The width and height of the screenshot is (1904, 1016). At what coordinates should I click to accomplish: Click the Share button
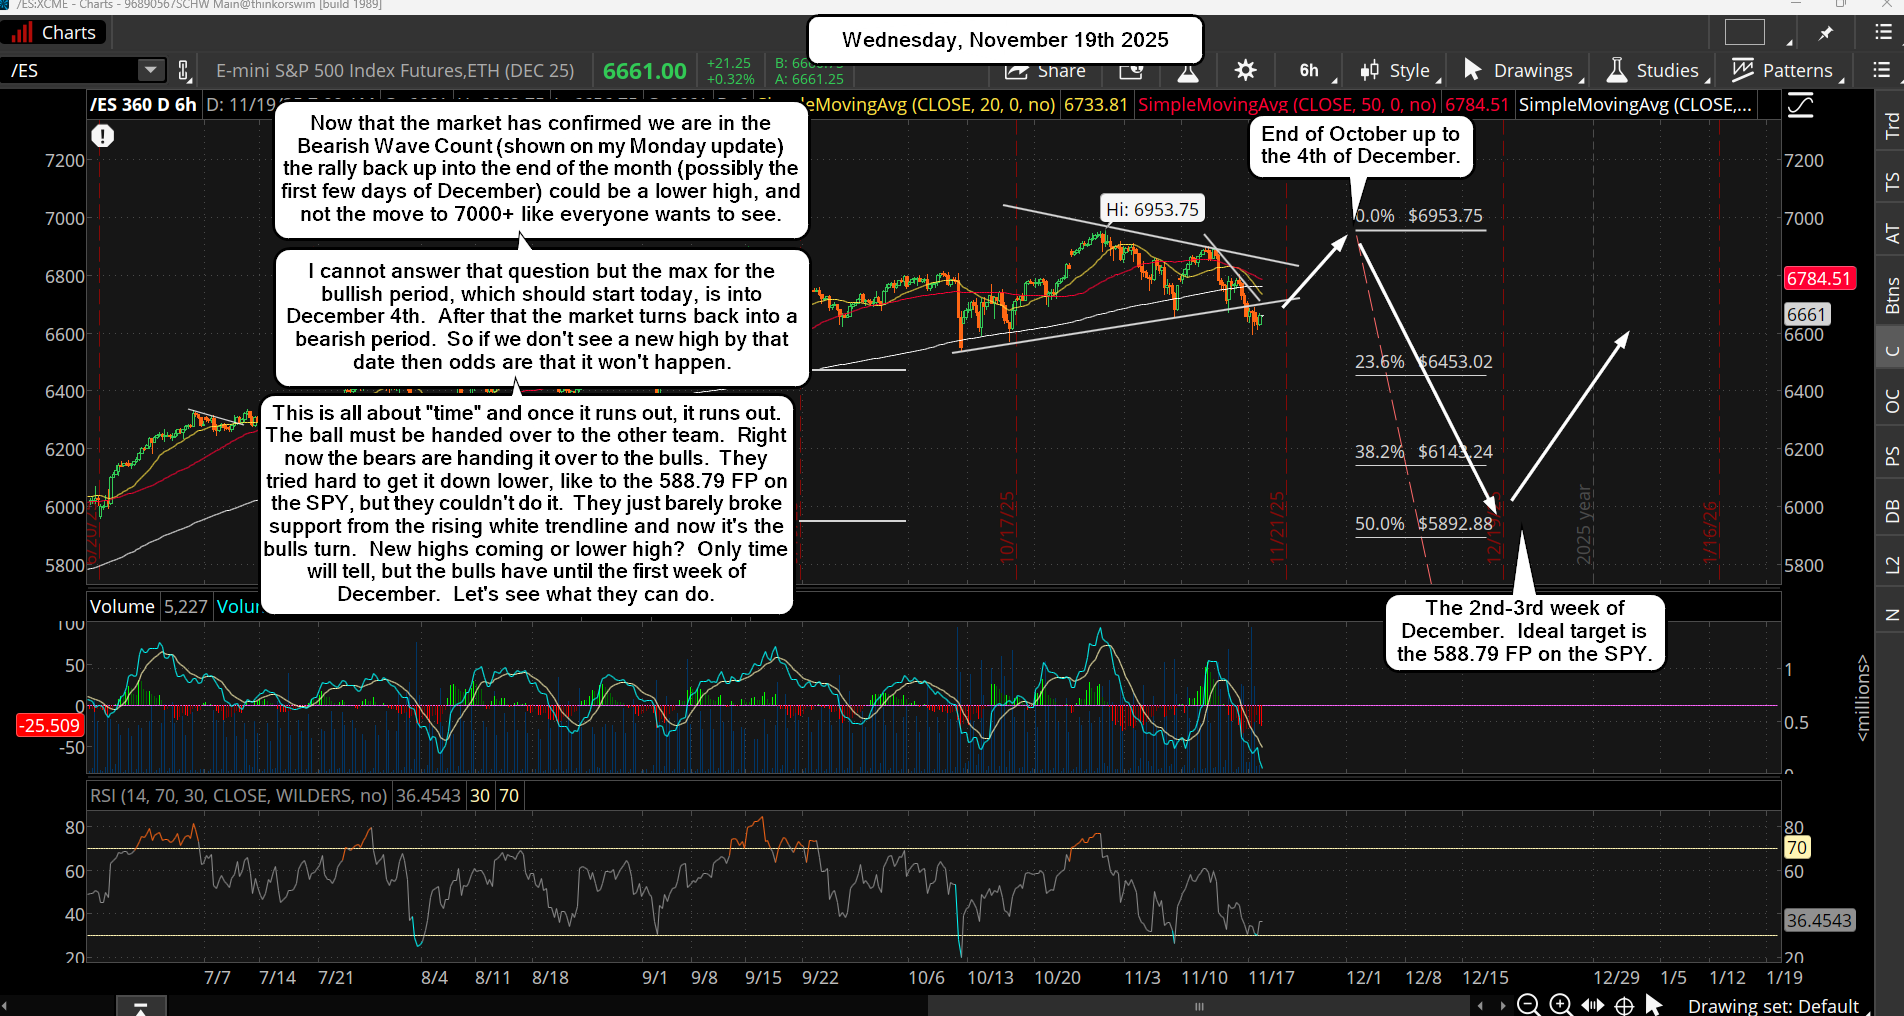[x=1046, y=70]
